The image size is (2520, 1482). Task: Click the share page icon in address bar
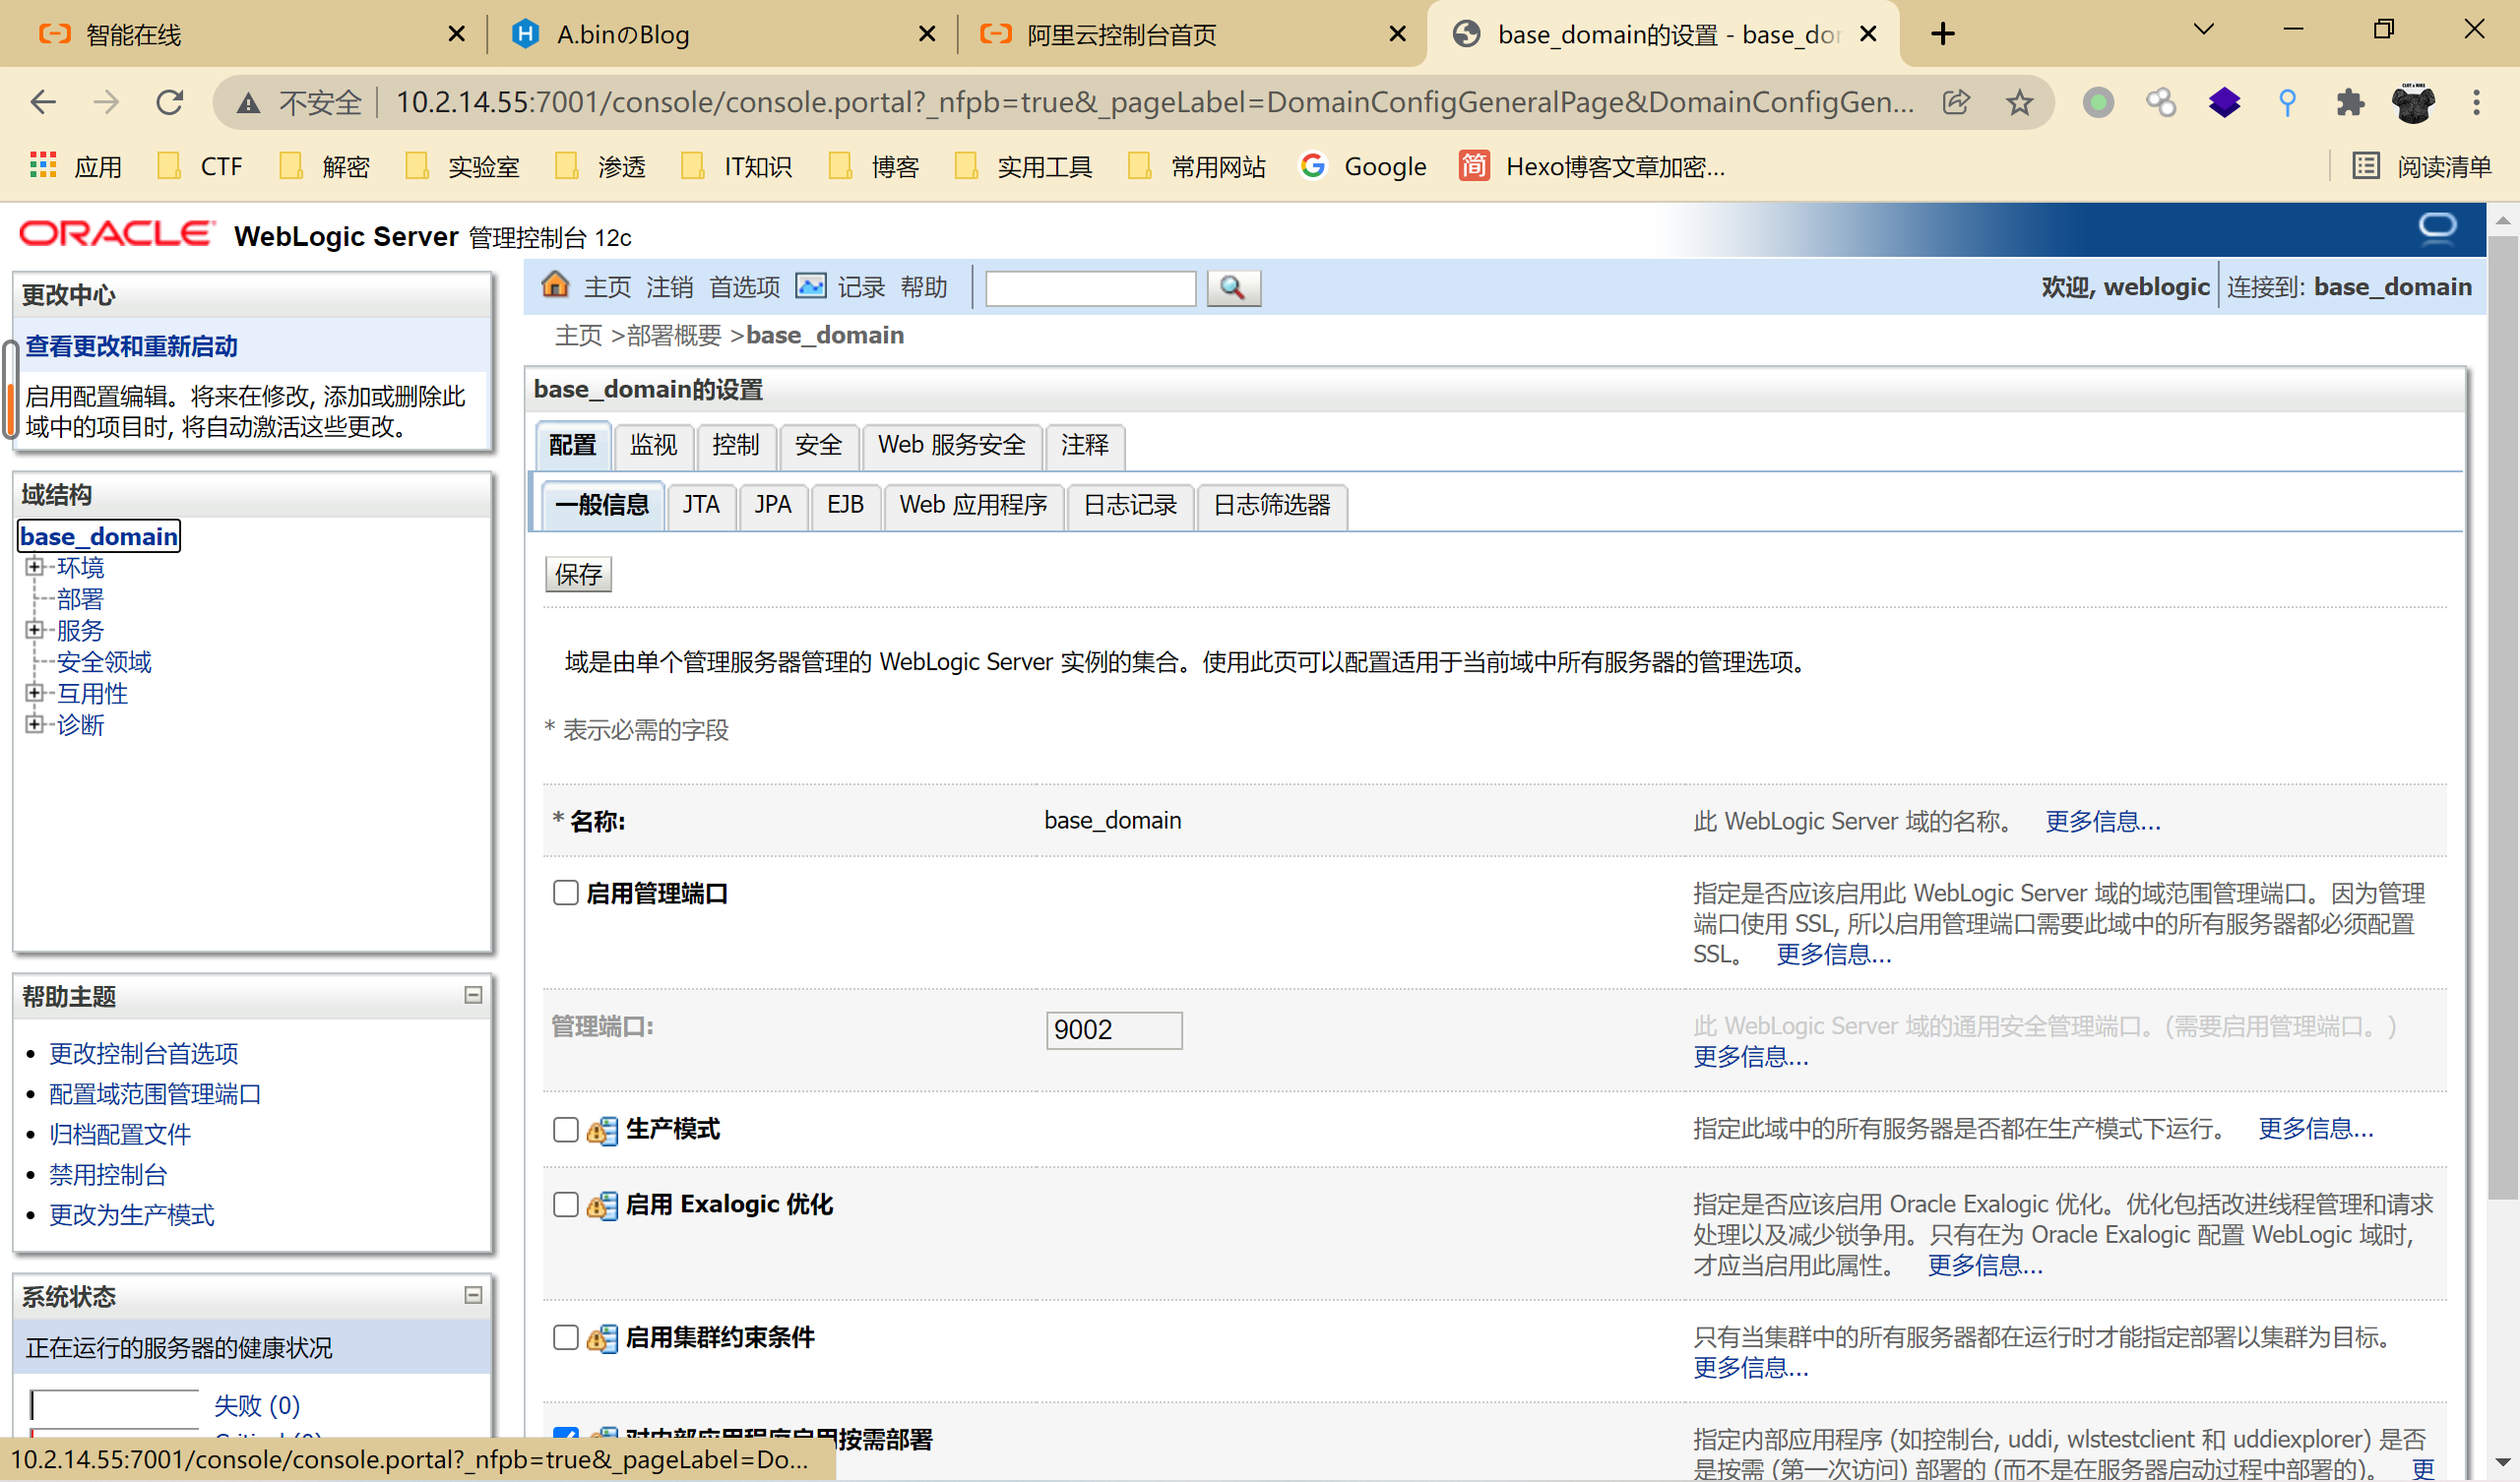(1955, 102)
